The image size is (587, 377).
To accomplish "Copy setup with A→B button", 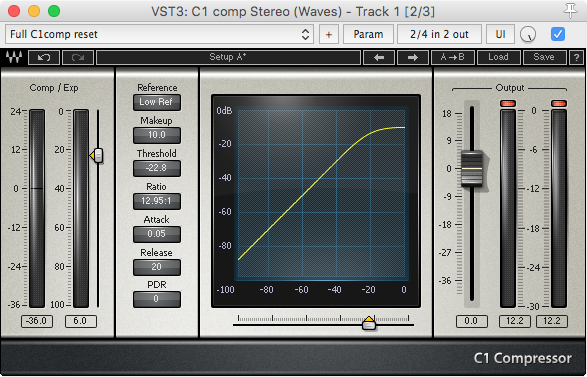I will pyautogui.click(x=453, y=57).
